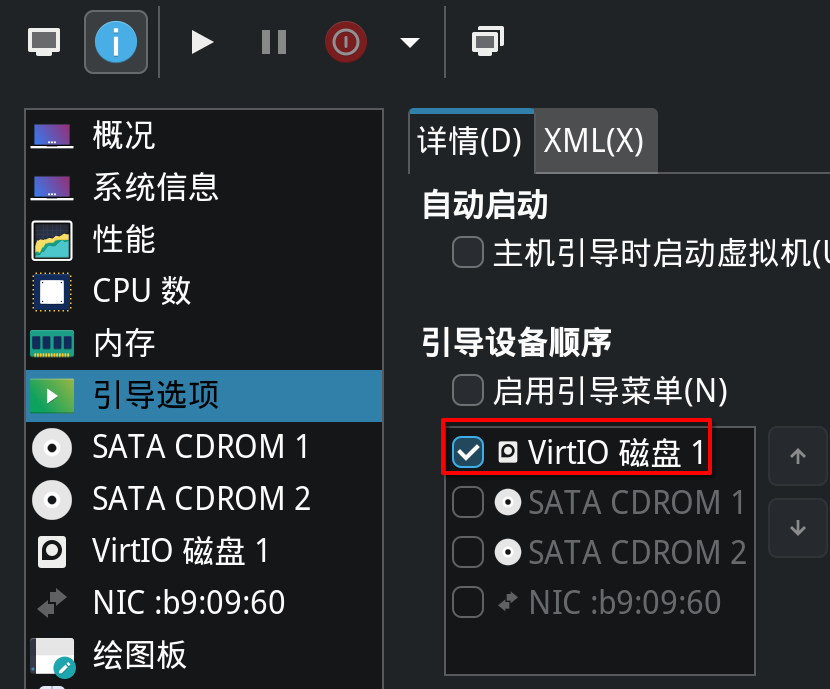Check SATA CDROM 1 boot device
This screenshot has width=830, height=689.
point(468,503)
